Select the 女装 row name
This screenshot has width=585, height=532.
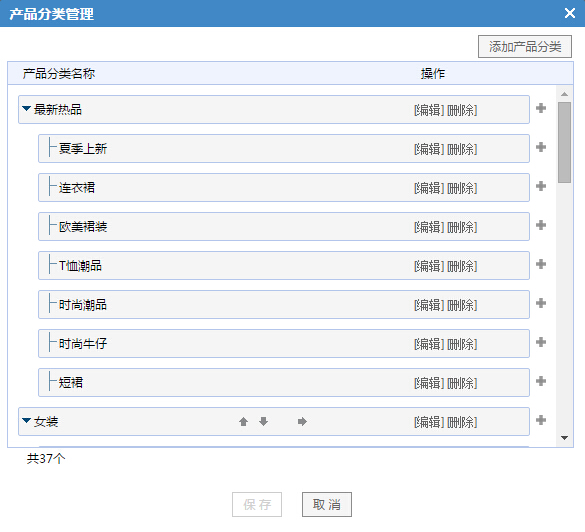click(46, 422)
